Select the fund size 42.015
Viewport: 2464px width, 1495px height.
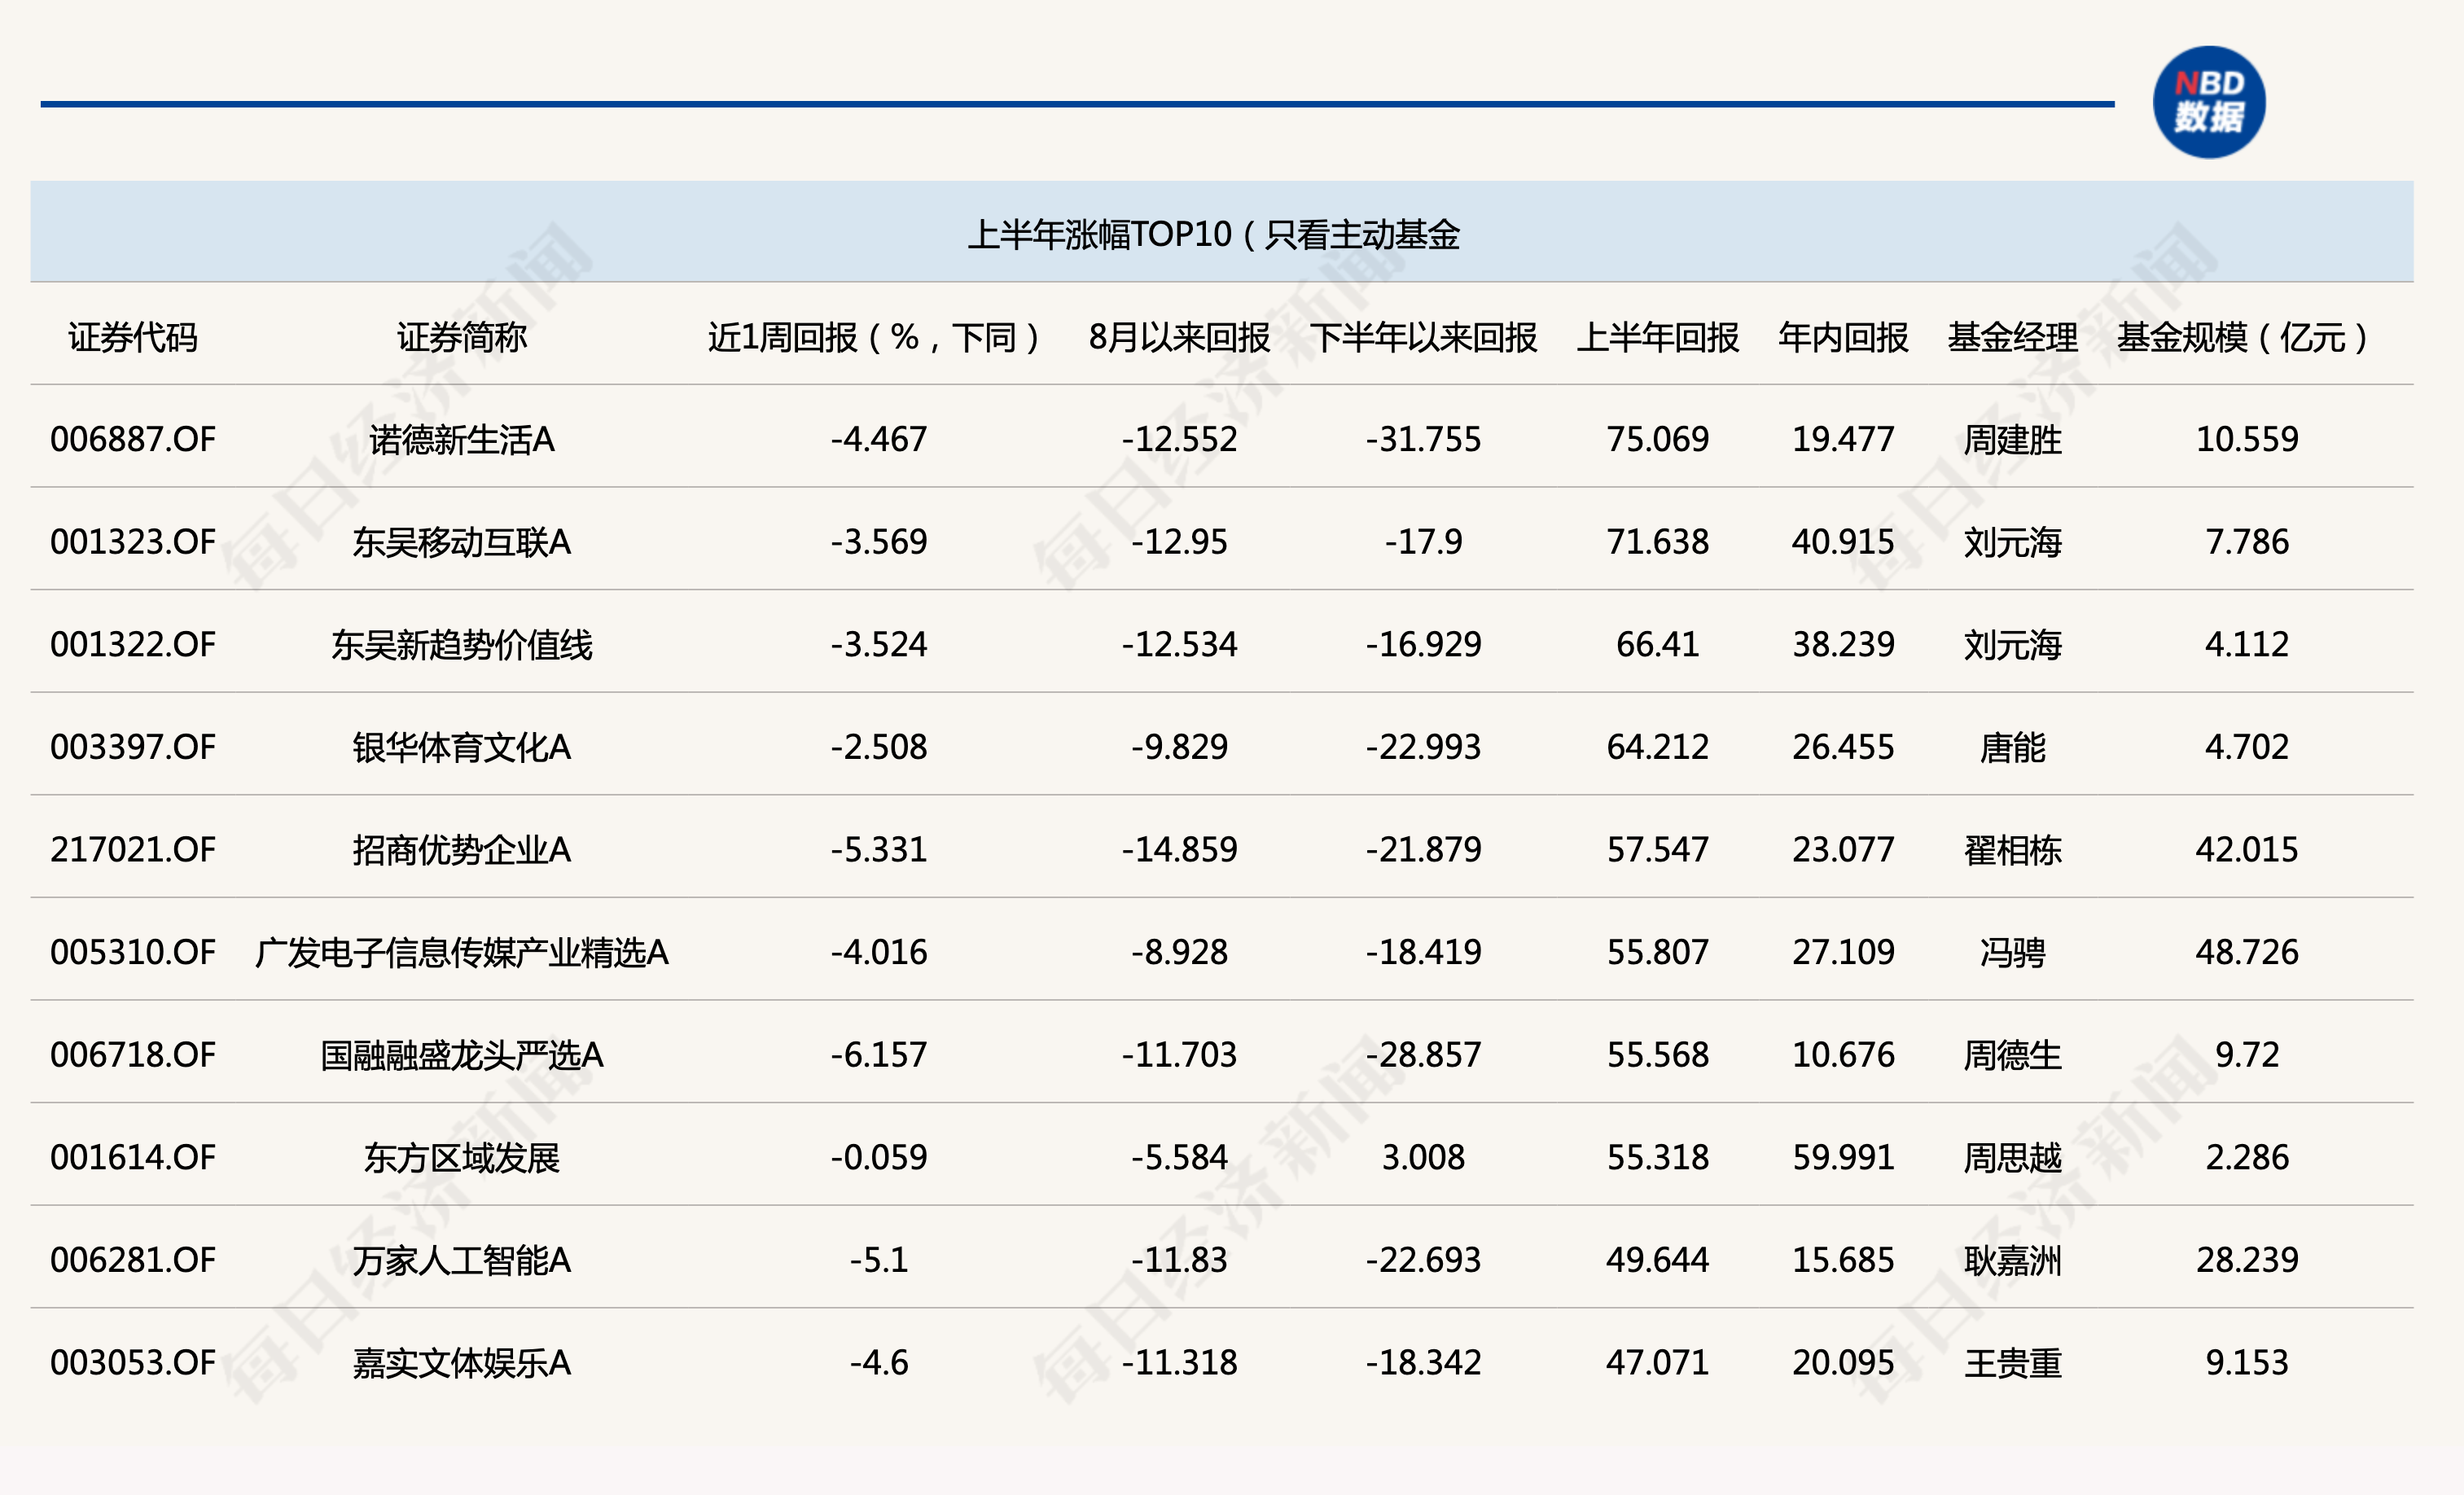tap(2247, 849)
